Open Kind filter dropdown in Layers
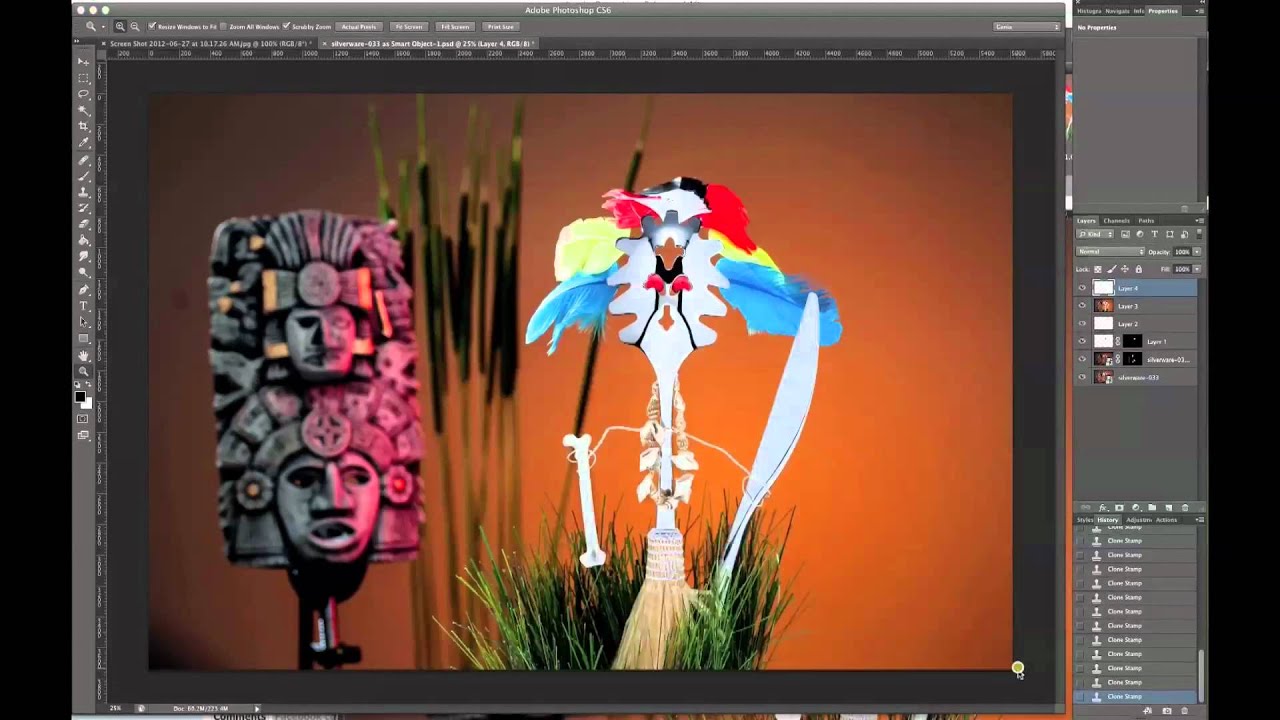This screenshot has height=720, width=1280. (x=1095, y=234)
